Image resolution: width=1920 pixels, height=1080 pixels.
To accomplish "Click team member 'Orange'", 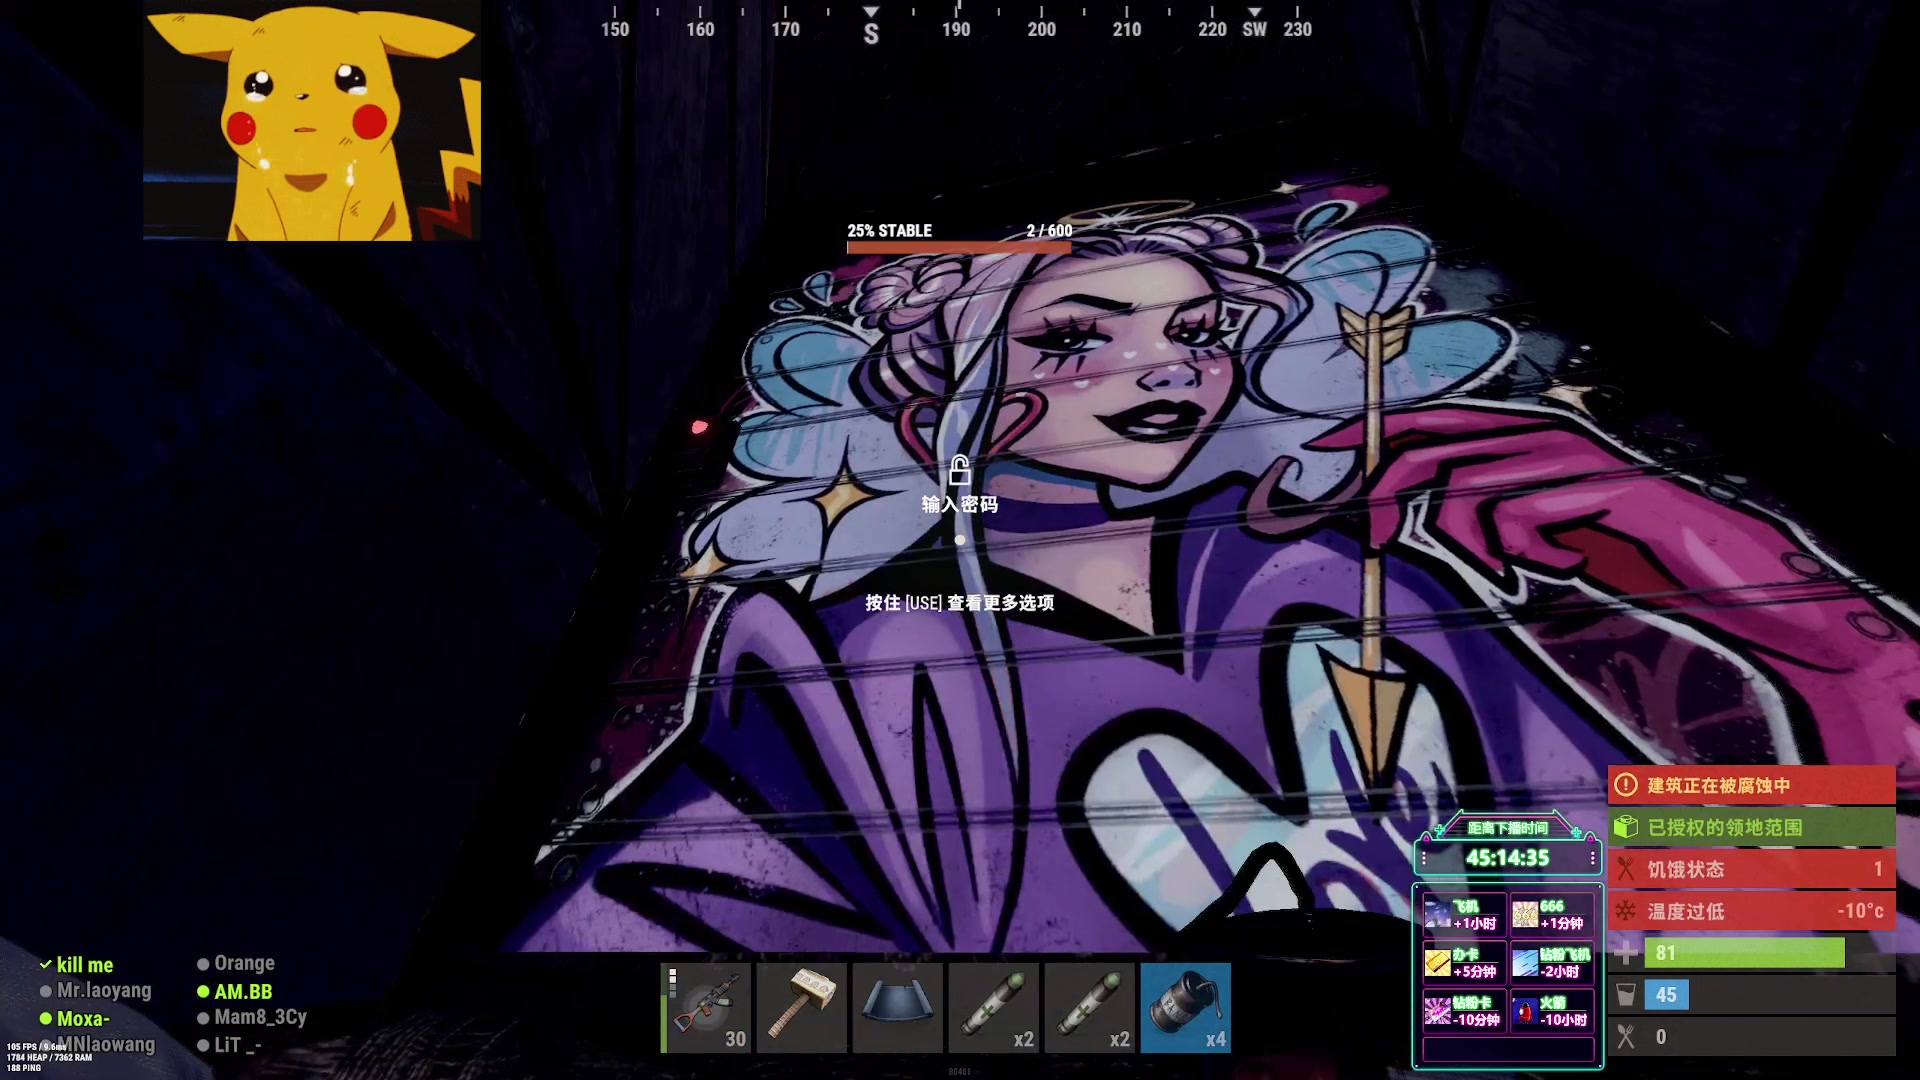I will [x=244, y=963].
